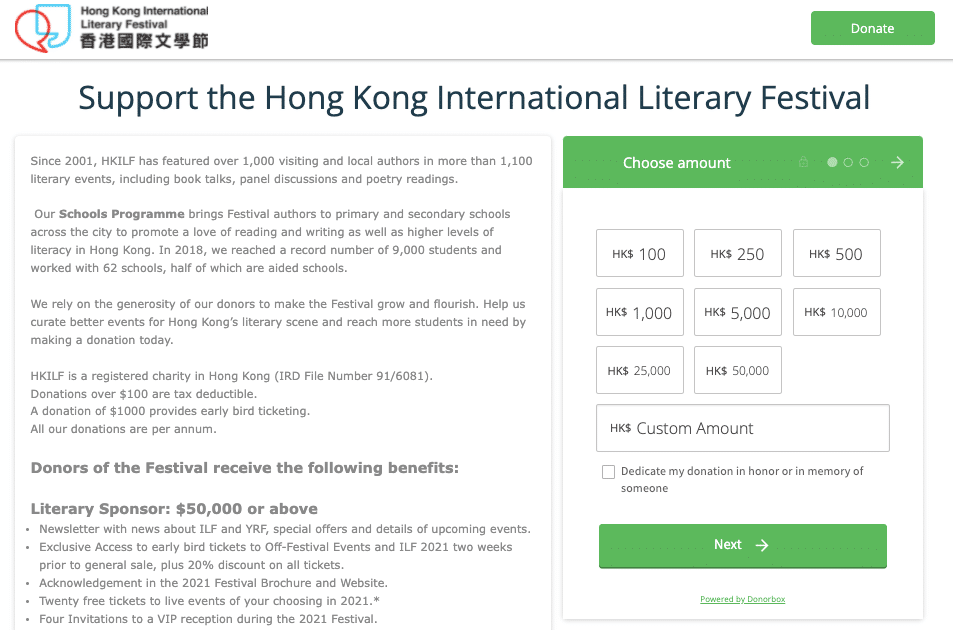The height and width of the screenshot is (630, 953).
Task: Select the first step dot indicator
Action: (x=832, y=162)
